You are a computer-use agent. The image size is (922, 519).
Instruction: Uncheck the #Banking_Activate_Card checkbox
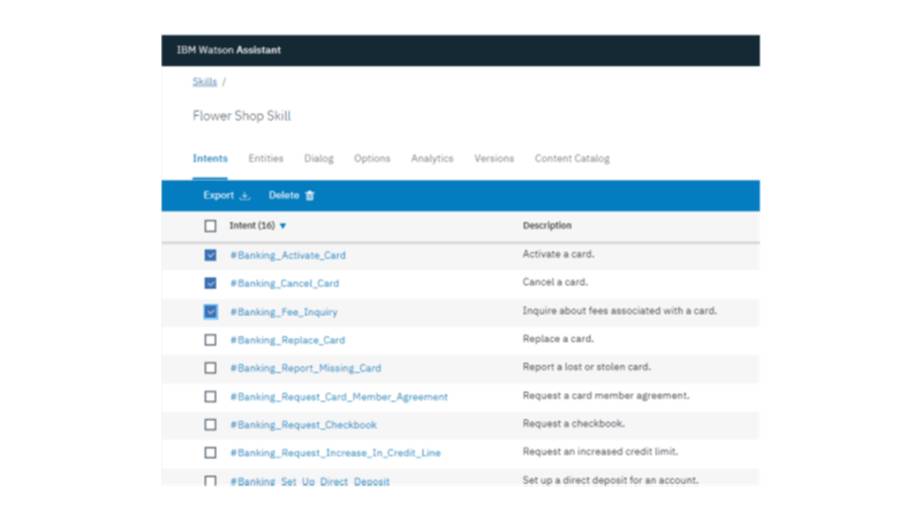[x=210, y=255]
